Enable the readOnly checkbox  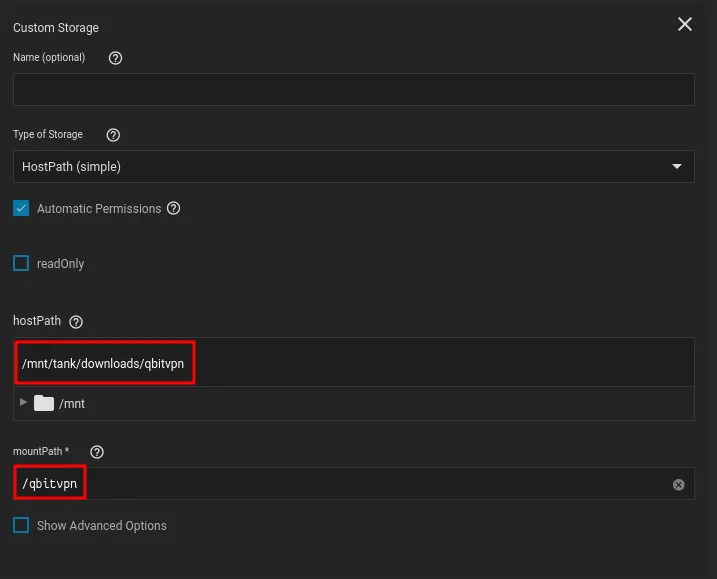(21, 264)
